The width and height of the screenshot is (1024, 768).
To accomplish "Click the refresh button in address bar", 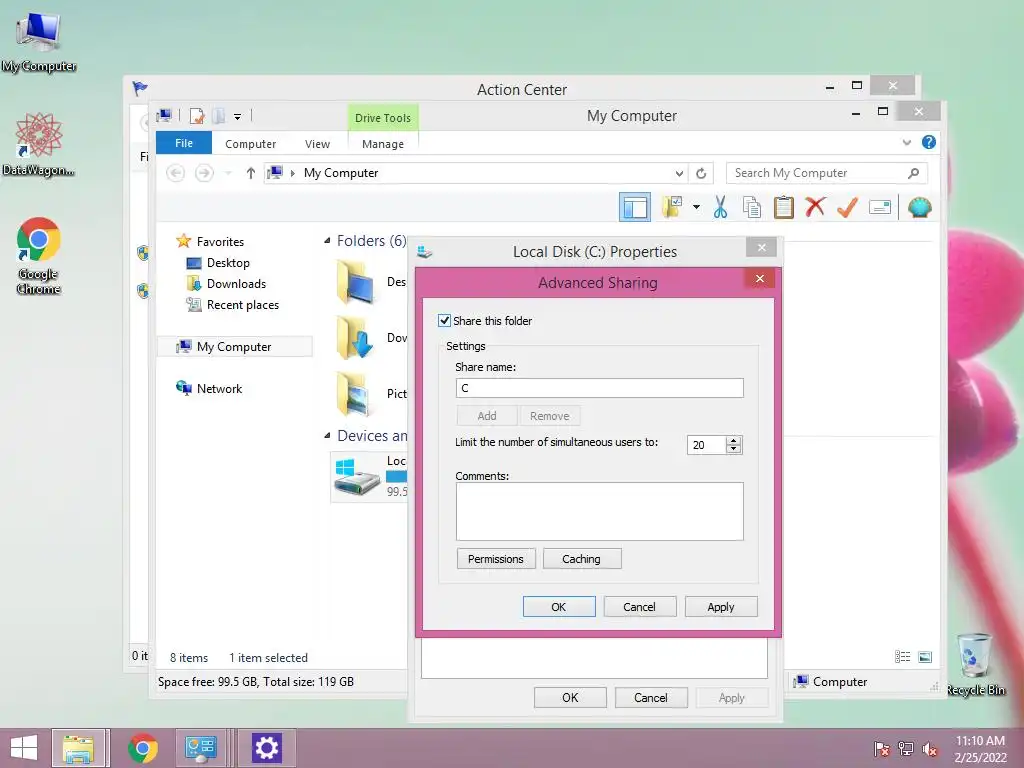I will point(701,173).
